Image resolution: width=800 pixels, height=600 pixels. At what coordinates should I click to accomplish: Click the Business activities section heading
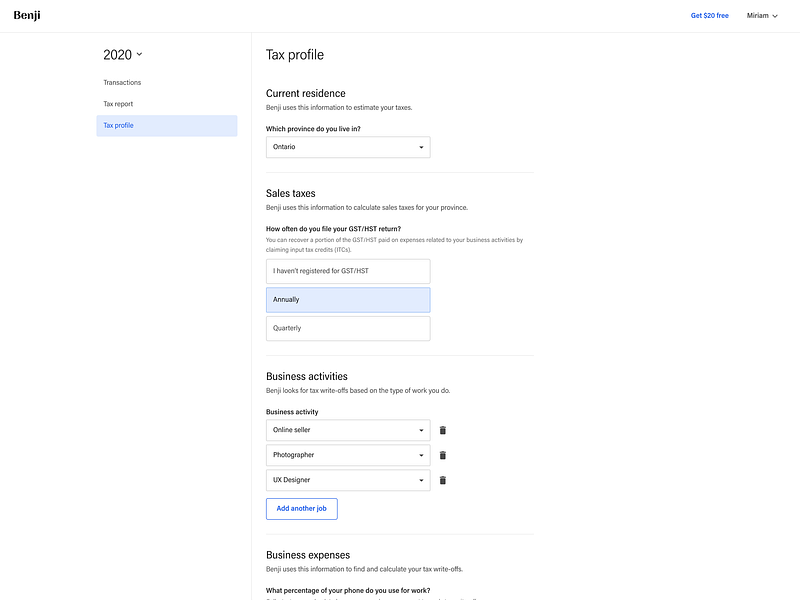click(x=307, y=377)
